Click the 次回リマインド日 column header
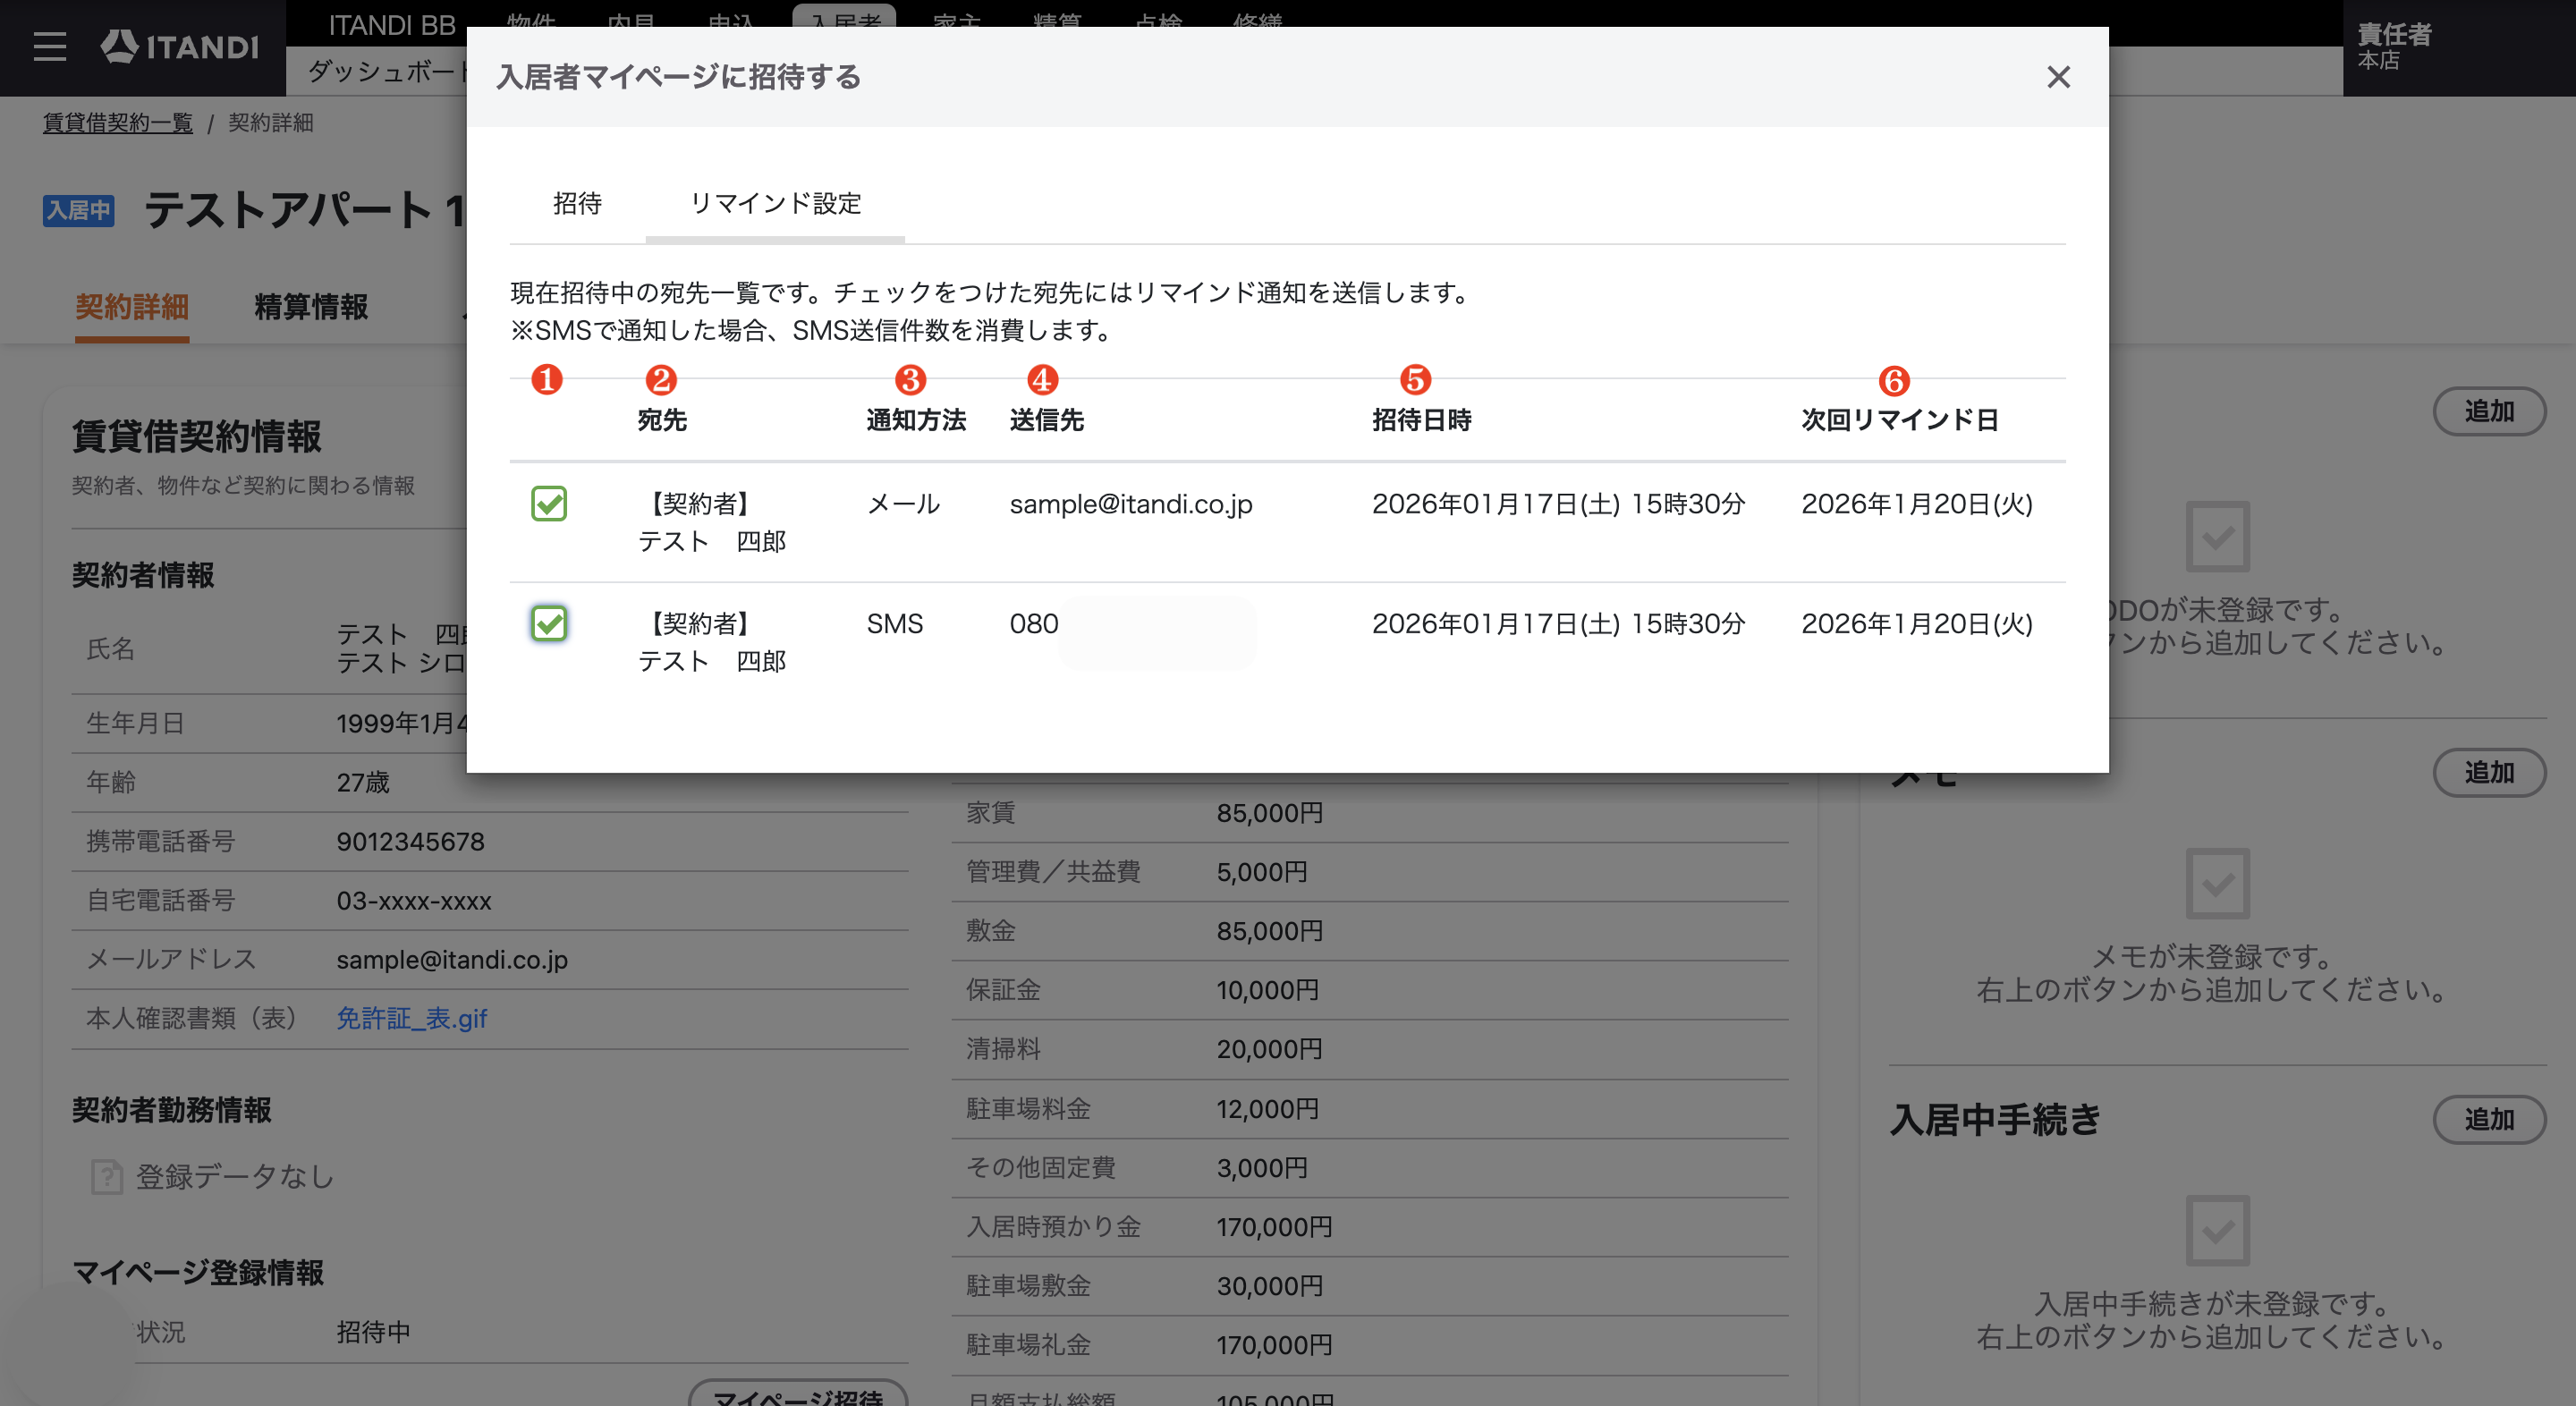This screenshot has height=1406, width=2576. pos(1900,420)
